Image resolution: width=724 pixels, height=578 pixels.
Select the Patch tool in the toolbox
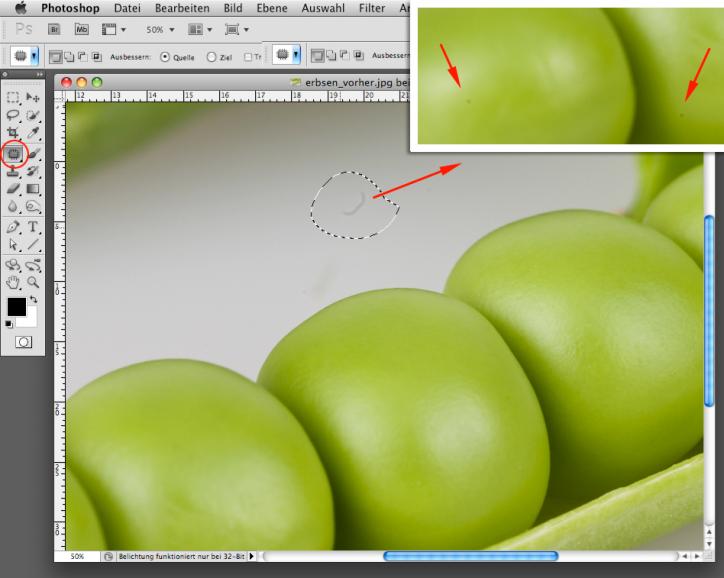pos(13,153)
